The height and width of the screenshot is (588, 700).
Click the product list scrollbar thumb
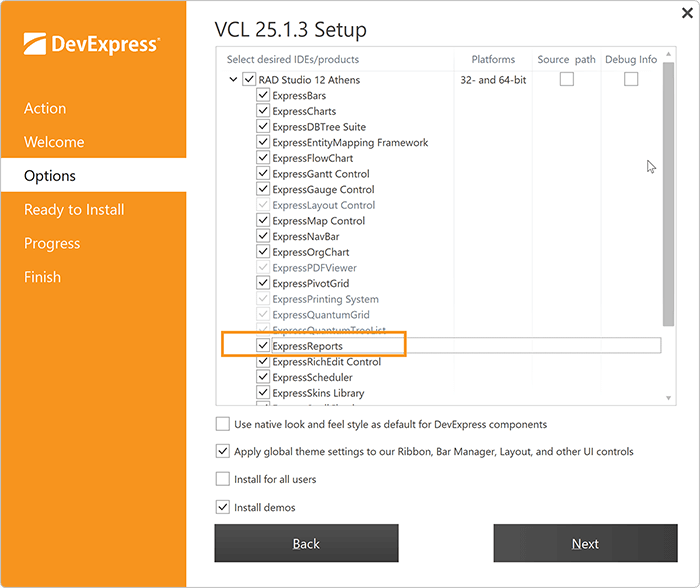click(668, 194)
